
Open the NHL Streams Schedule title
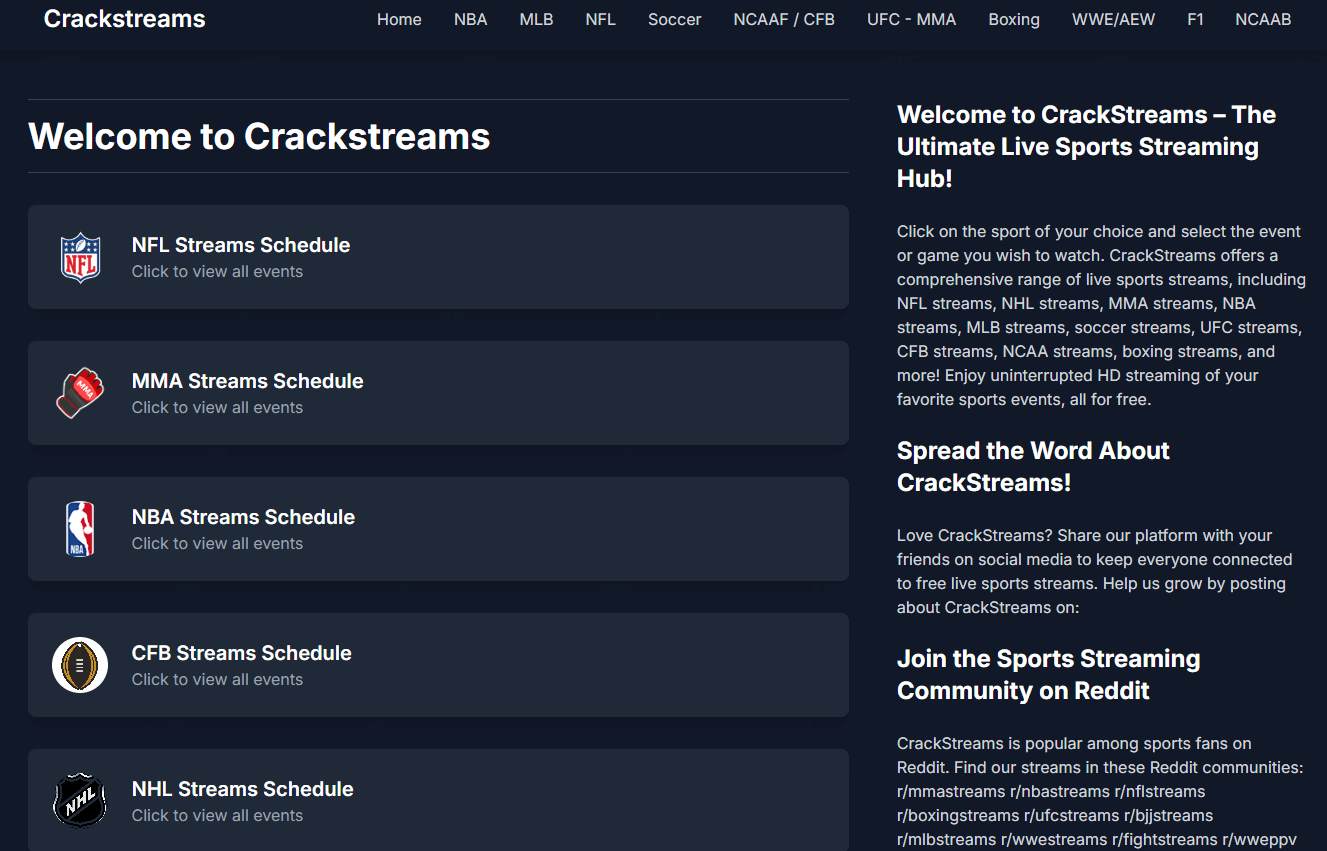click(243, 789)
